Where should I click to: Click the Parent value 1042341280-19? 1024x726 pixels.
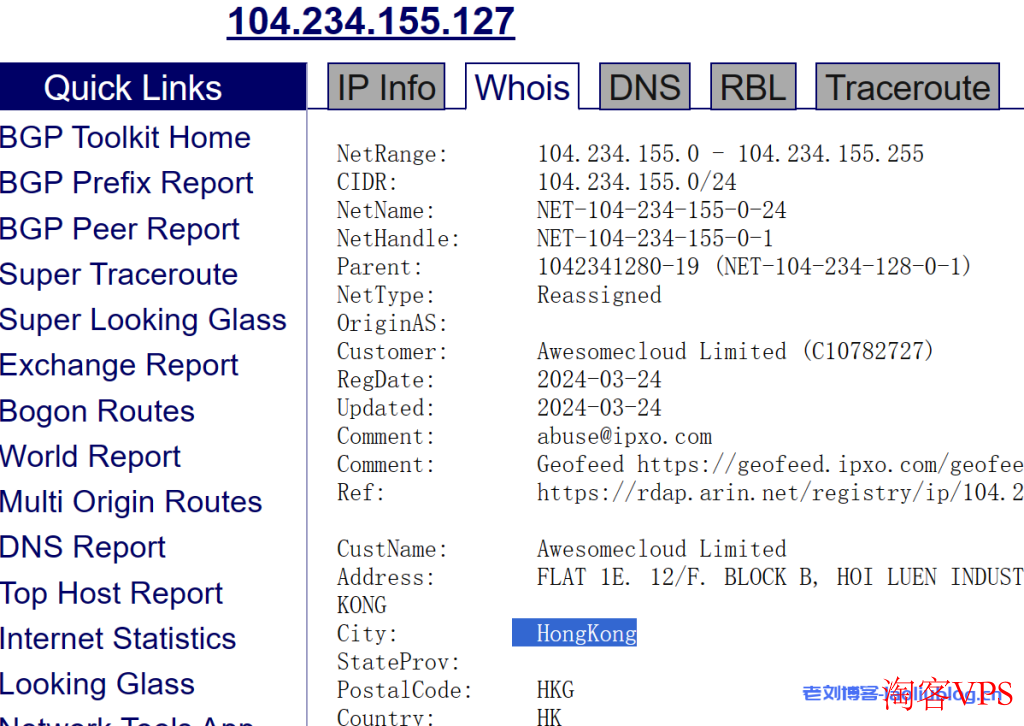[x=618, y=266]
